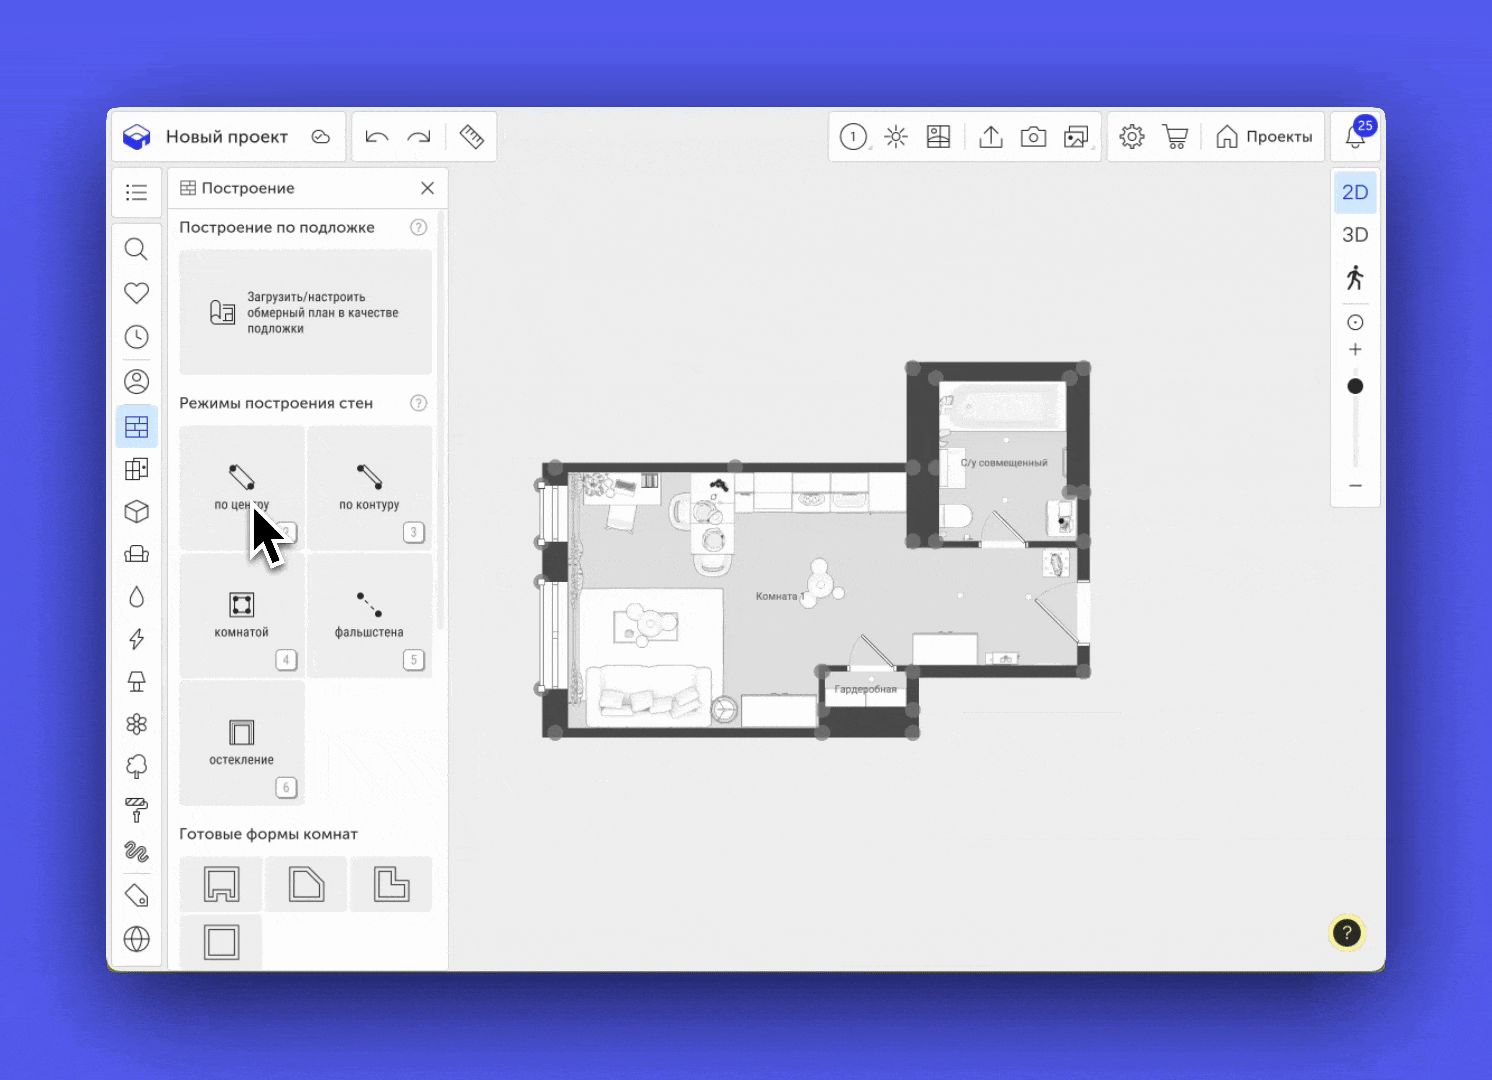The width and height of the screenshot is (1492, 1080).
Task: Click the undo arrow in the toolbar
Action: [377, 137]
